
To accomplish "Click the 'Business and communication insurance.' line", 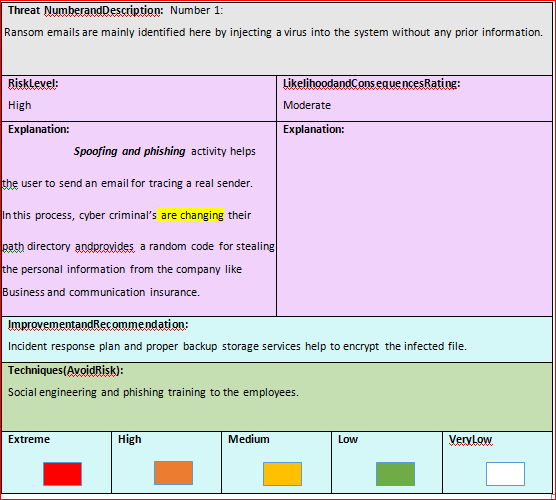I will (101, 292).
